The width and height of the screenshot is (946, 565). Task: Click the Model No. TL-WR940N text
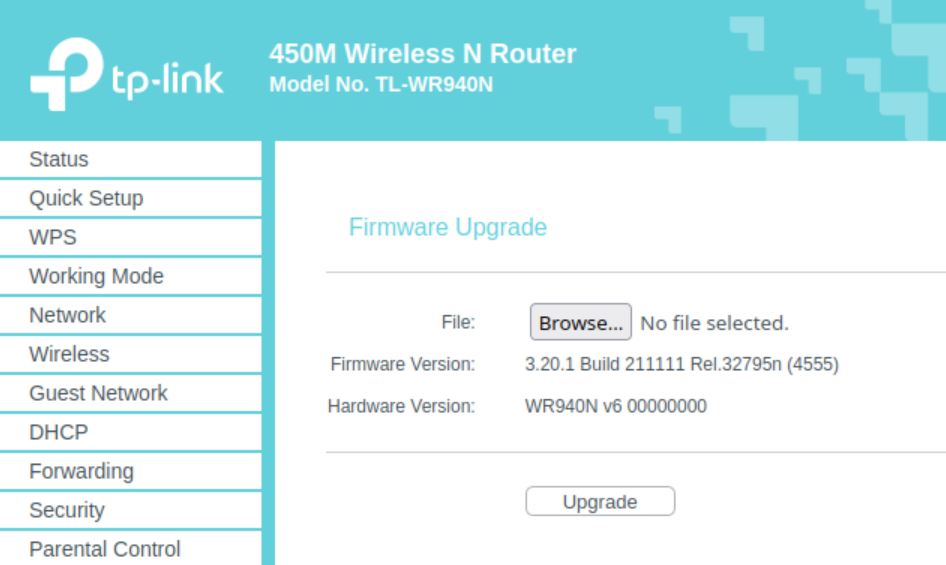point(381,85)
